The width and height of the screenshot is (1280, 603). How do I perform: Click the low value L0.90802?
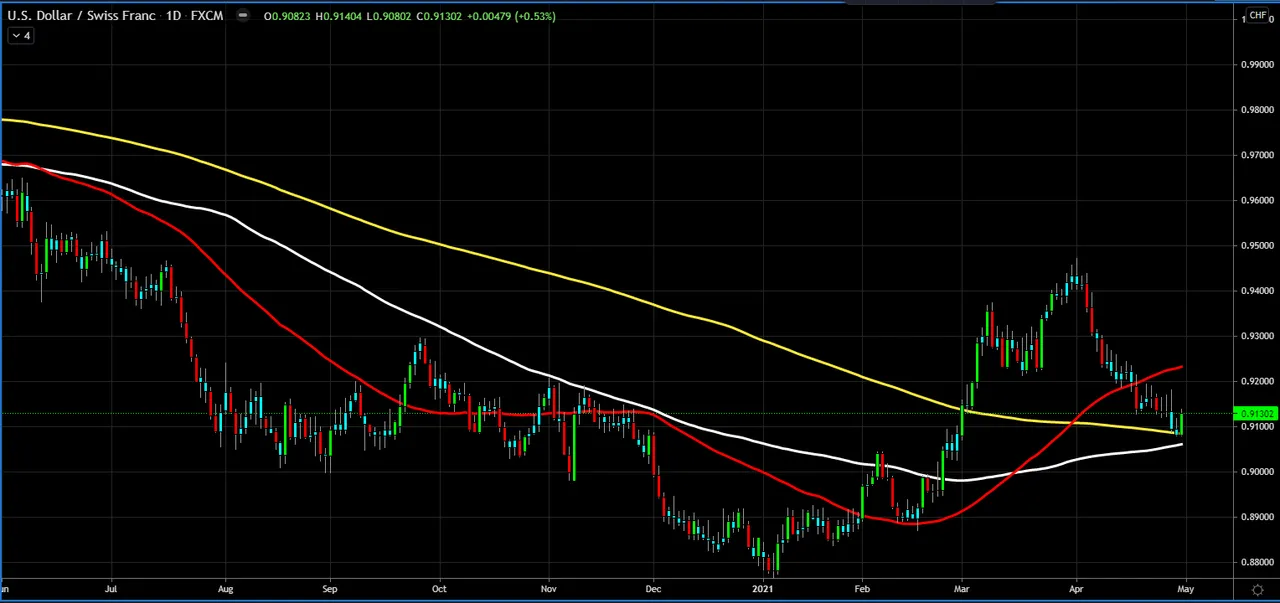(388, 16)
